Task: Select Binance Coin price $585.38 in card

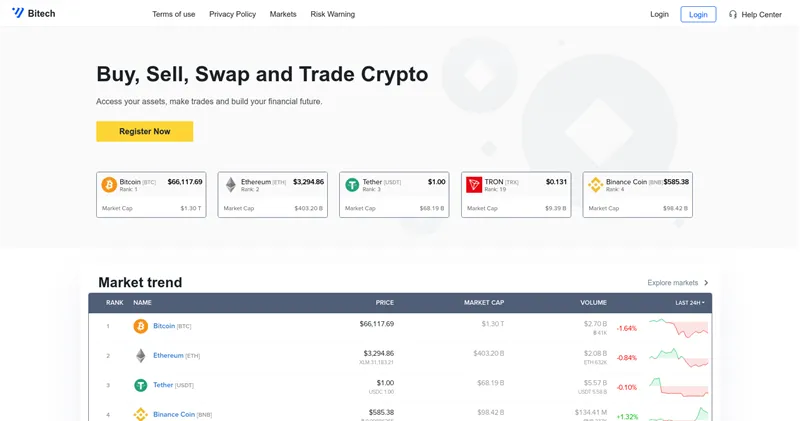Action: coord(676,182)
